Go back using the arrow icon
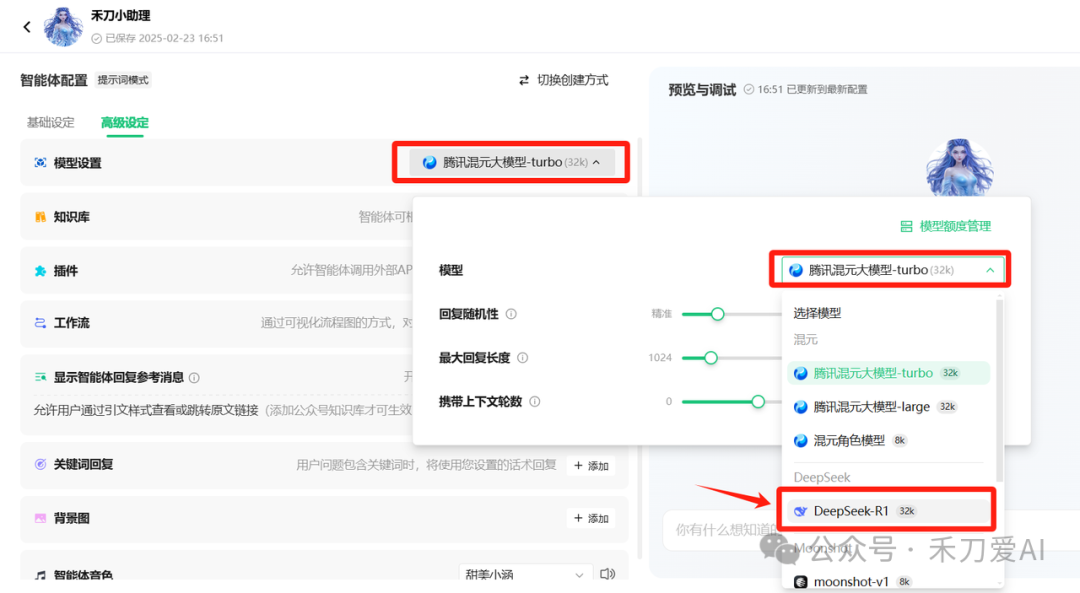This screenshot has height=593, width=1080. pos(27,27)
